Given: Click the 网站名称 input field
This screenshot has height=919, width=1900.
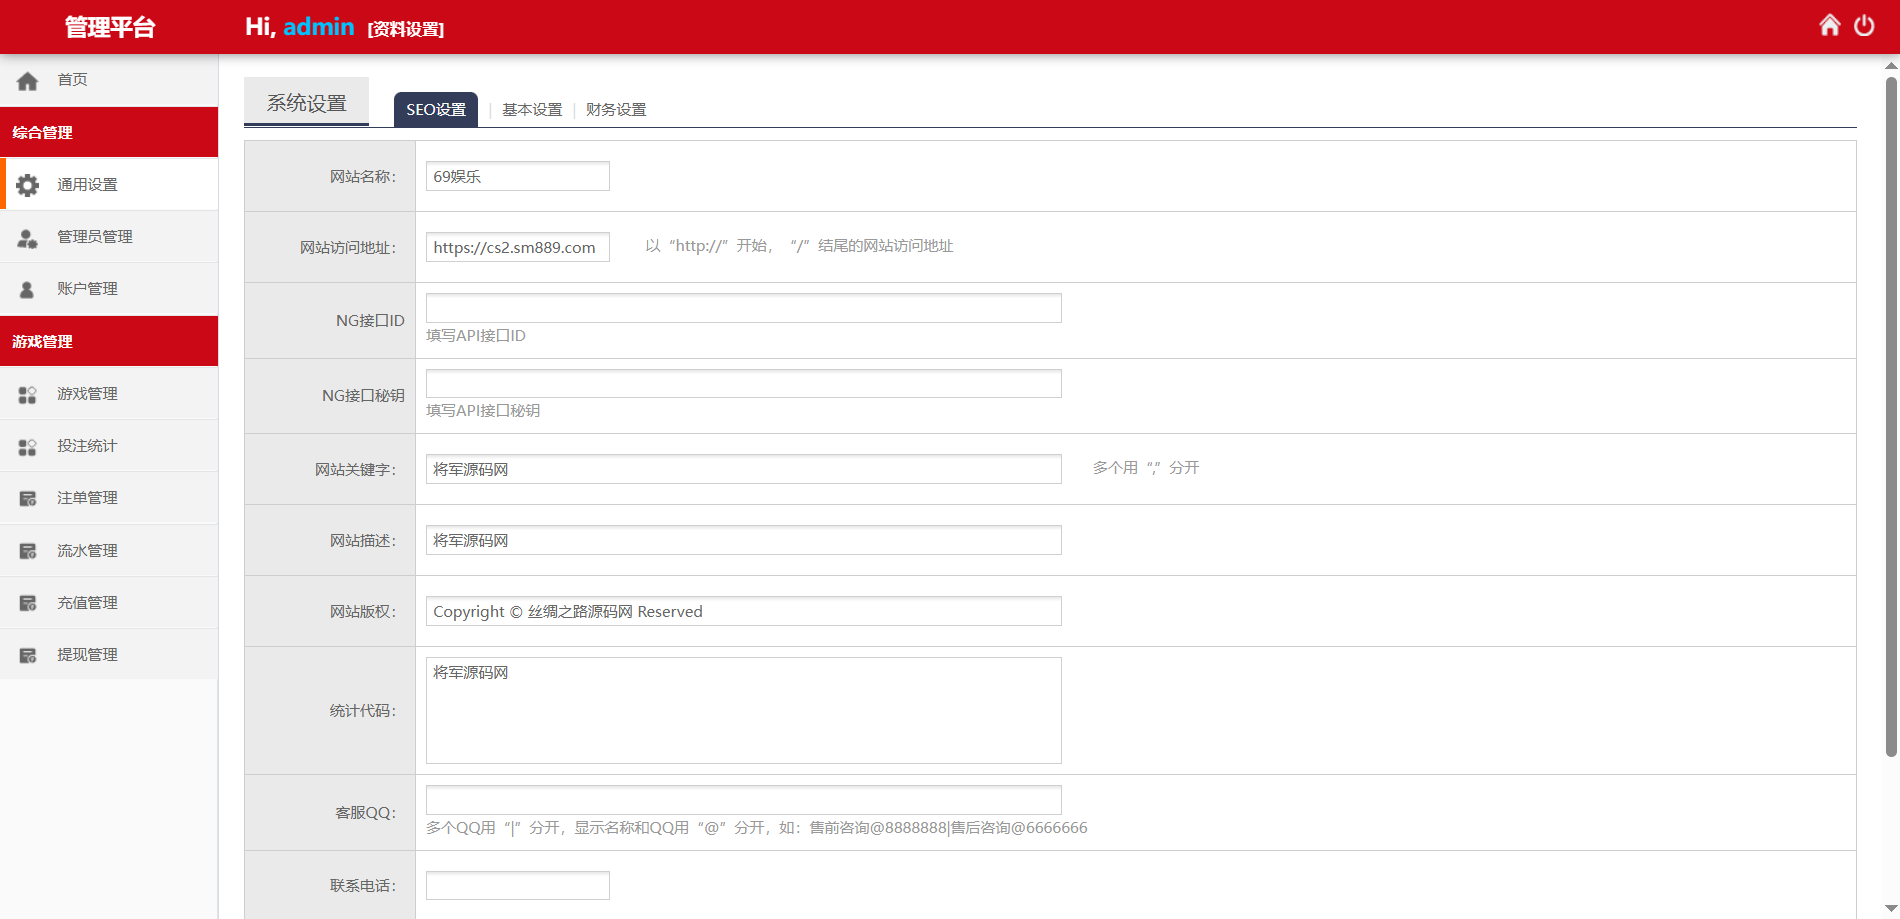Looking at the screenshot, I should (x=517, y=176).
